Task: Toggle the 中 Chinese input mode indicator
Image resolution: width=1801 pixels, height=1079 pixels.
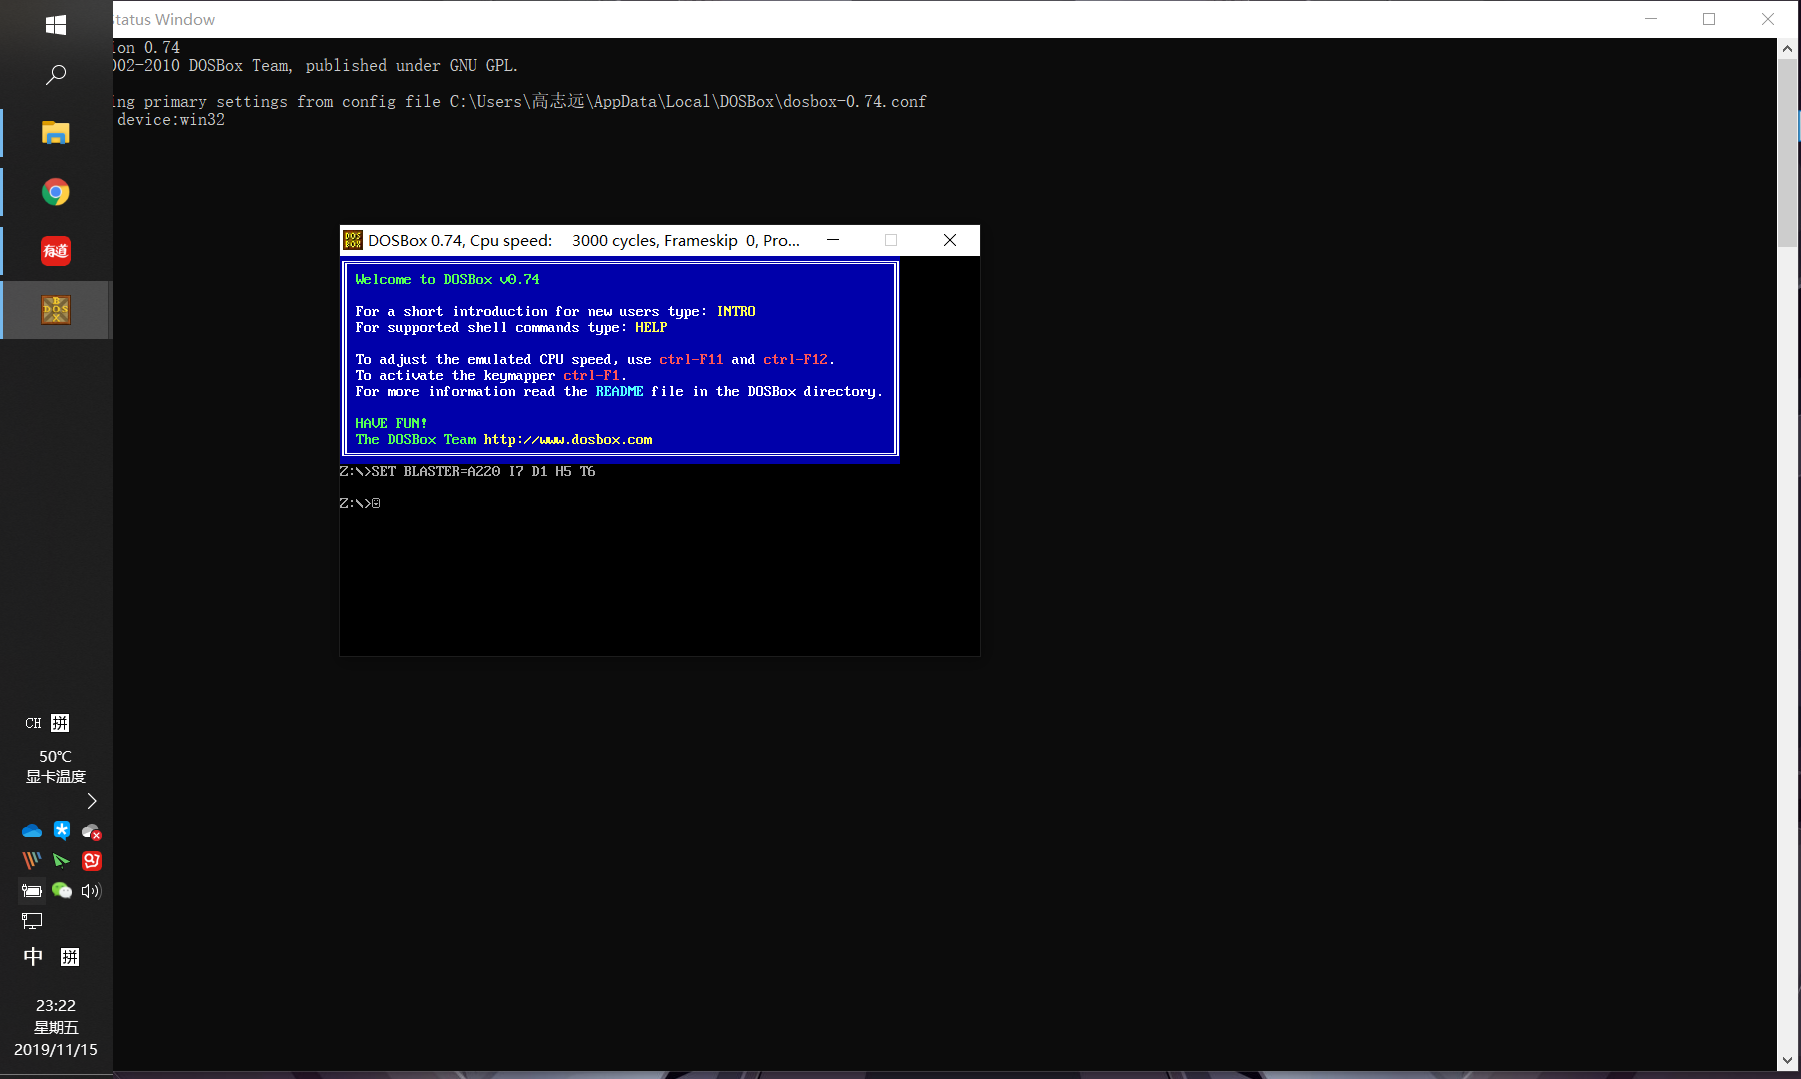Action: tap(33, 957)
